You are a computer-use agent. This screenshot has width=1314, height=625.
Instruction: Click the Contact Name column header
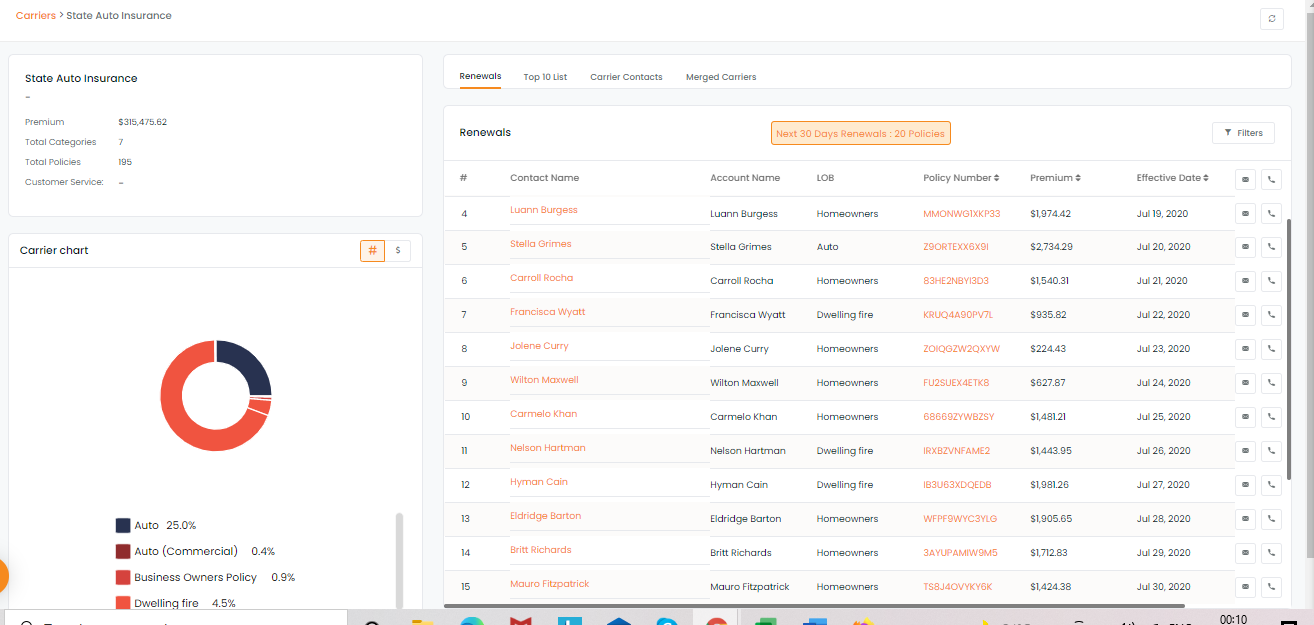(x=544, y=178)
